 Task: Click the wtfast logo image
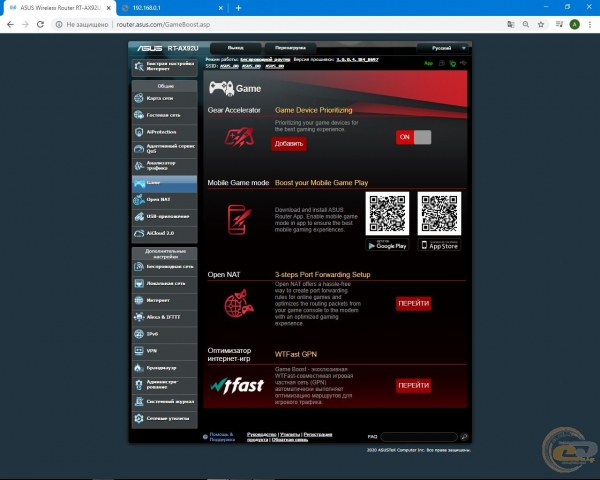point(237,386)
